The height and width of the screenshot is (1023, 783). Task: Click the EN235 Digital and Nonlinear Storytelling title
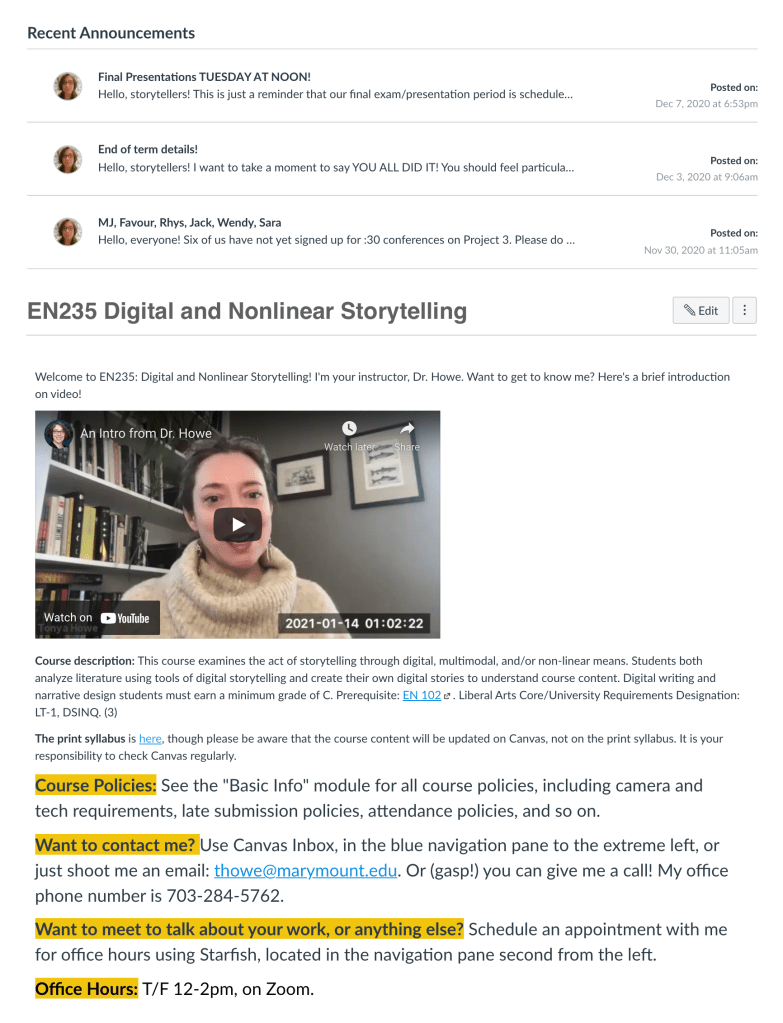[247, 311]
